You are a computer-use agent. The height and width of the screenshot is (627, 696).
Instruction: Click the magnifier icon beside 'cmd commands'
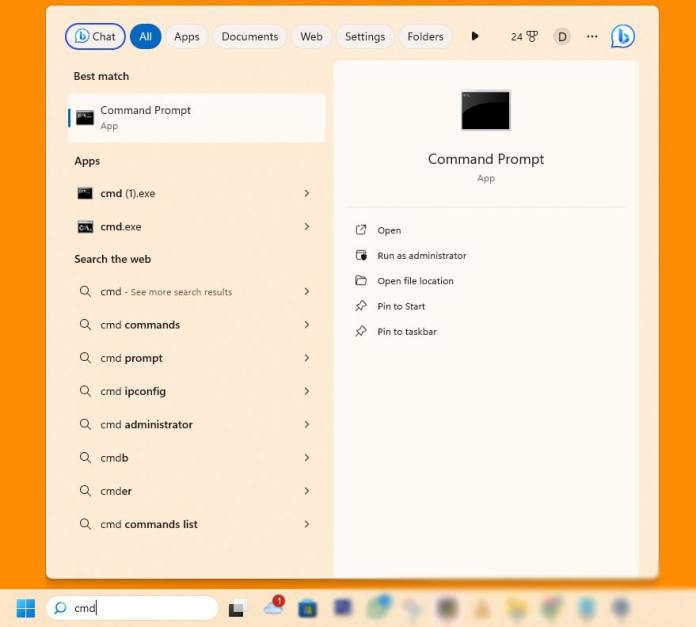click(85, 324)
